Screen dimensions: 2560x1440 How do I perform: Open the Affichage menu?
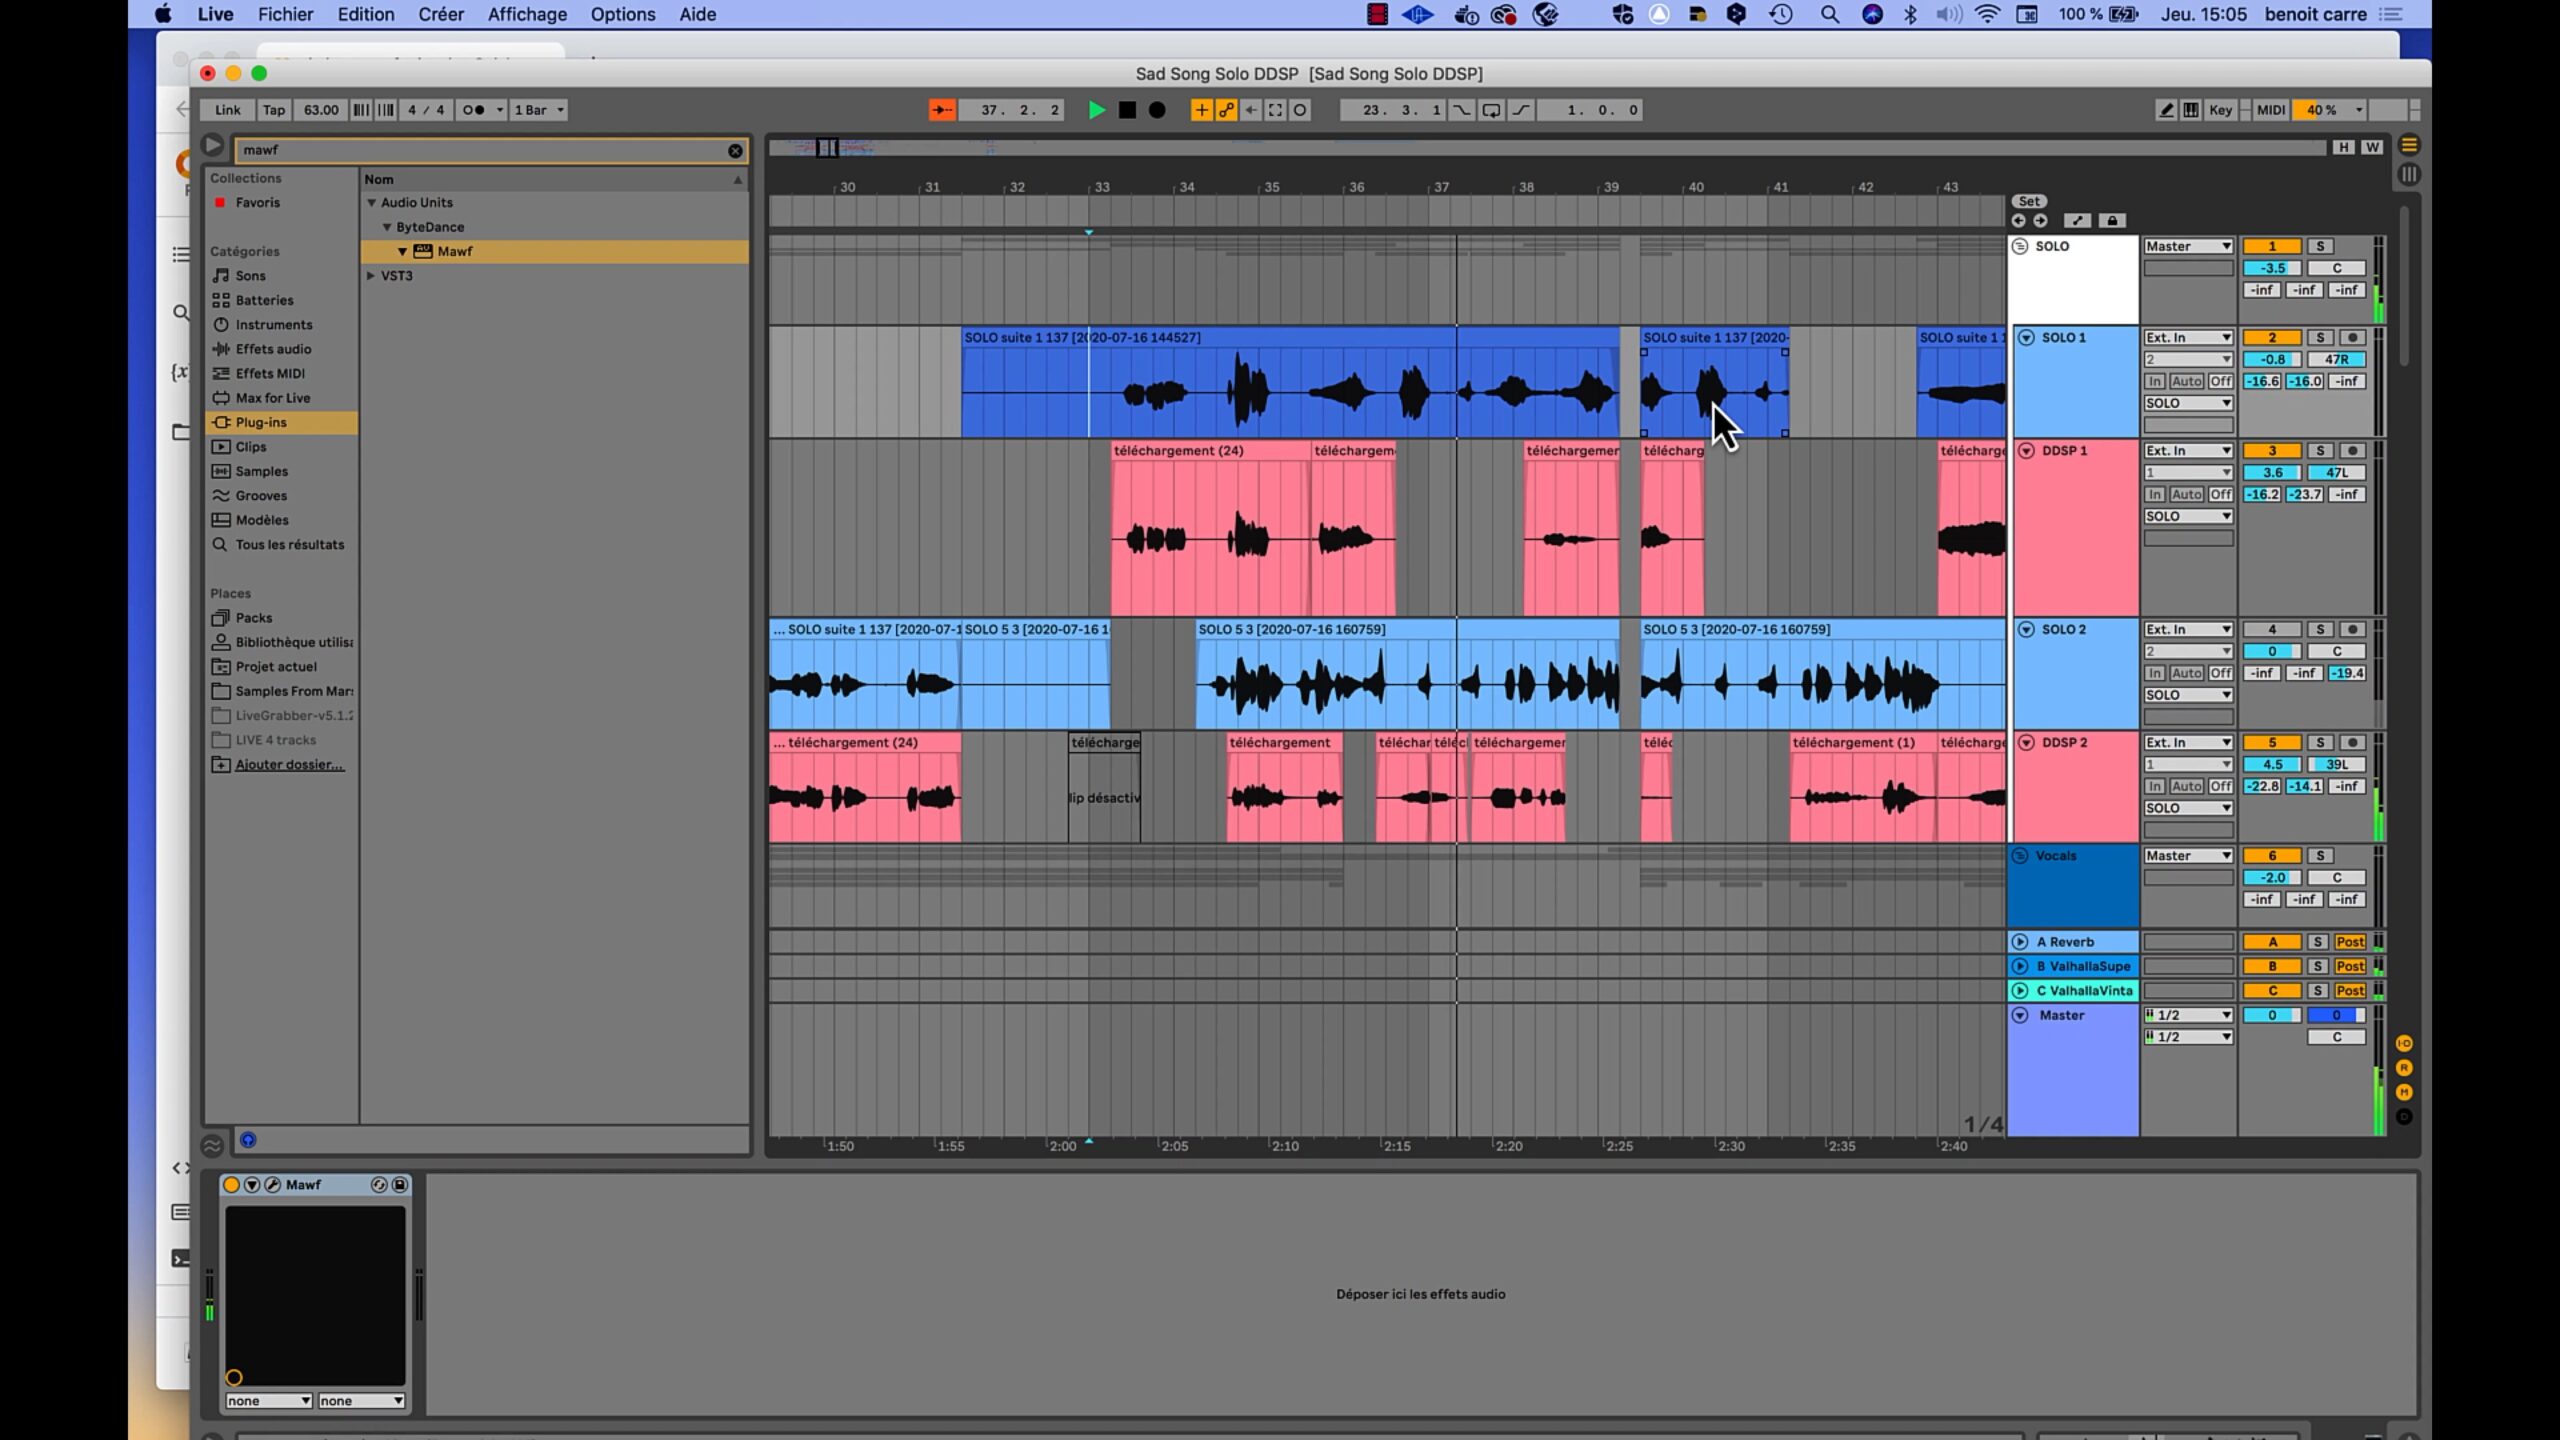(x=527, y=14)
